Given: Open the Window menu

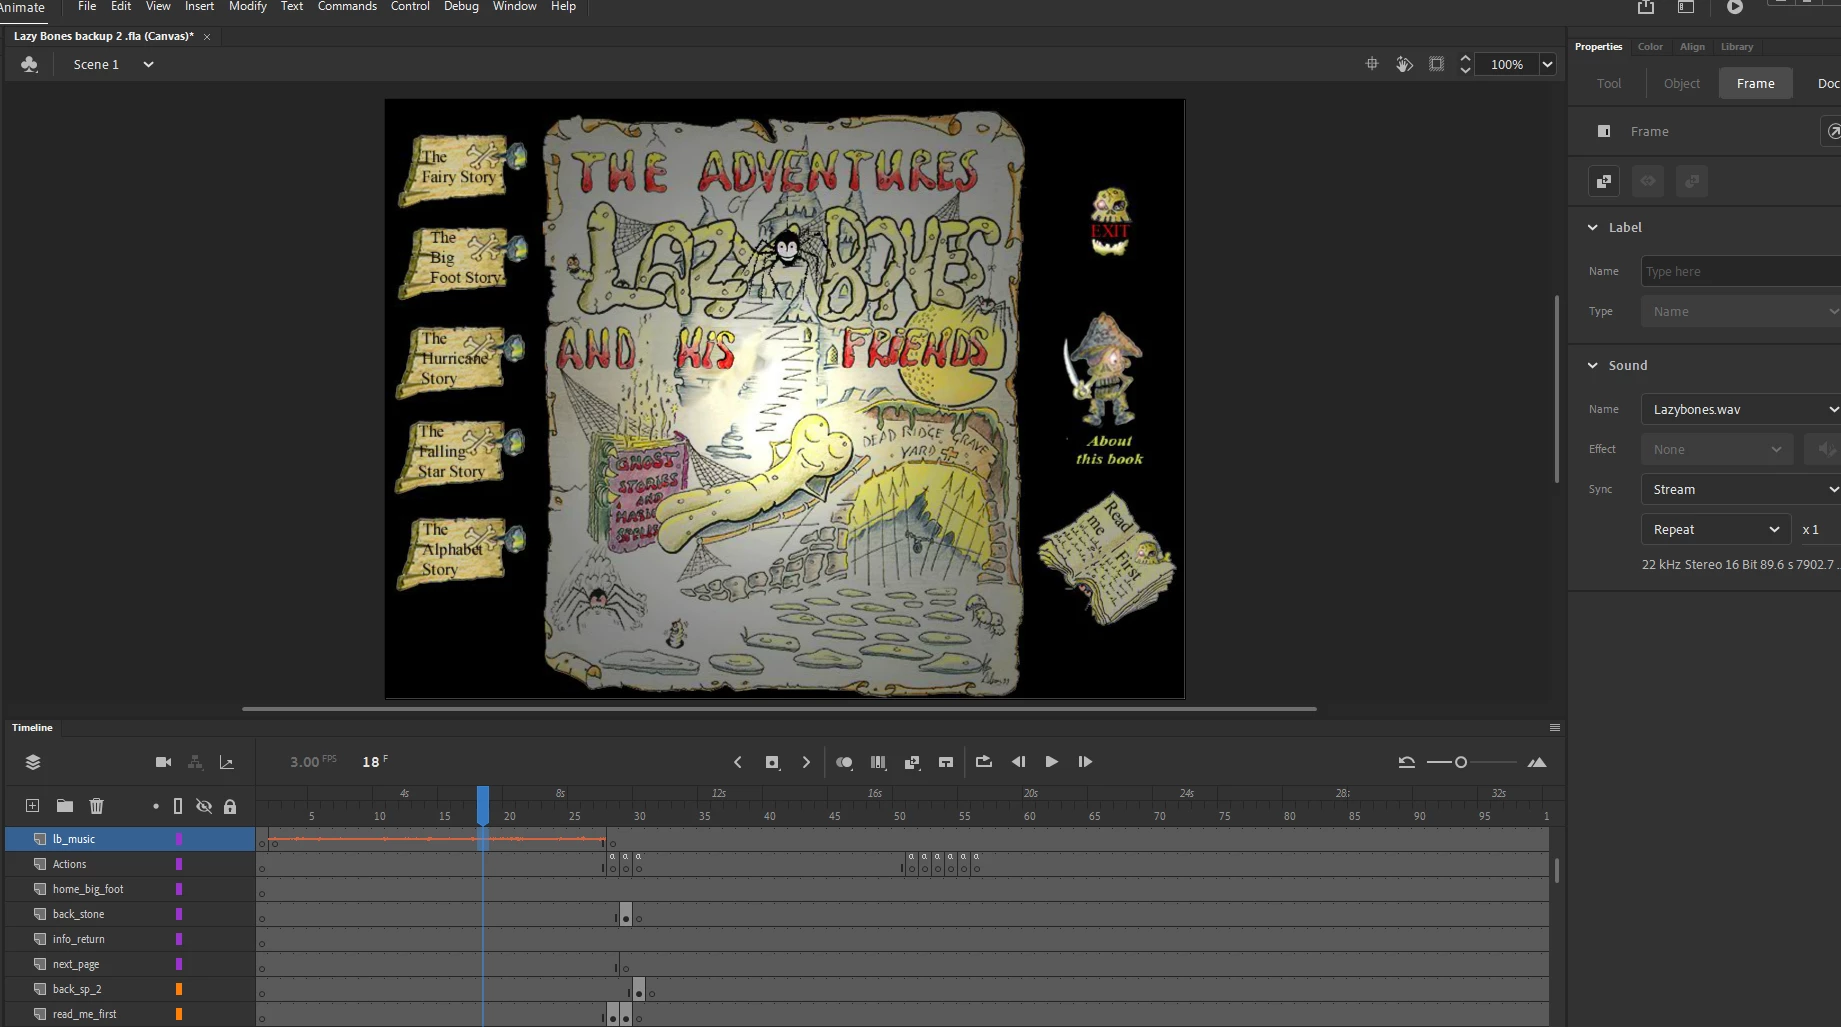Looking at the screenshot, I should tap(515, 6).
